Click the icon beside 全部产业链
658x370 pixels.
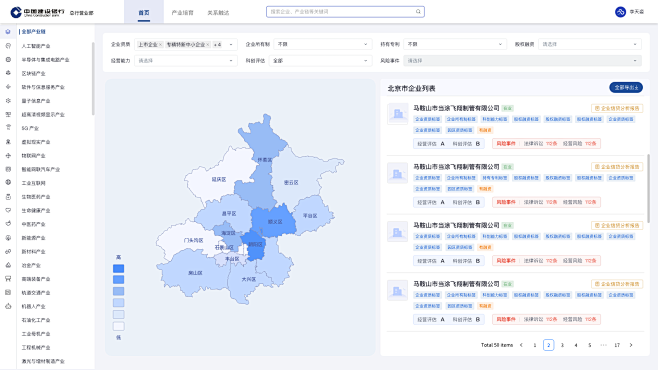click(8, 32)
